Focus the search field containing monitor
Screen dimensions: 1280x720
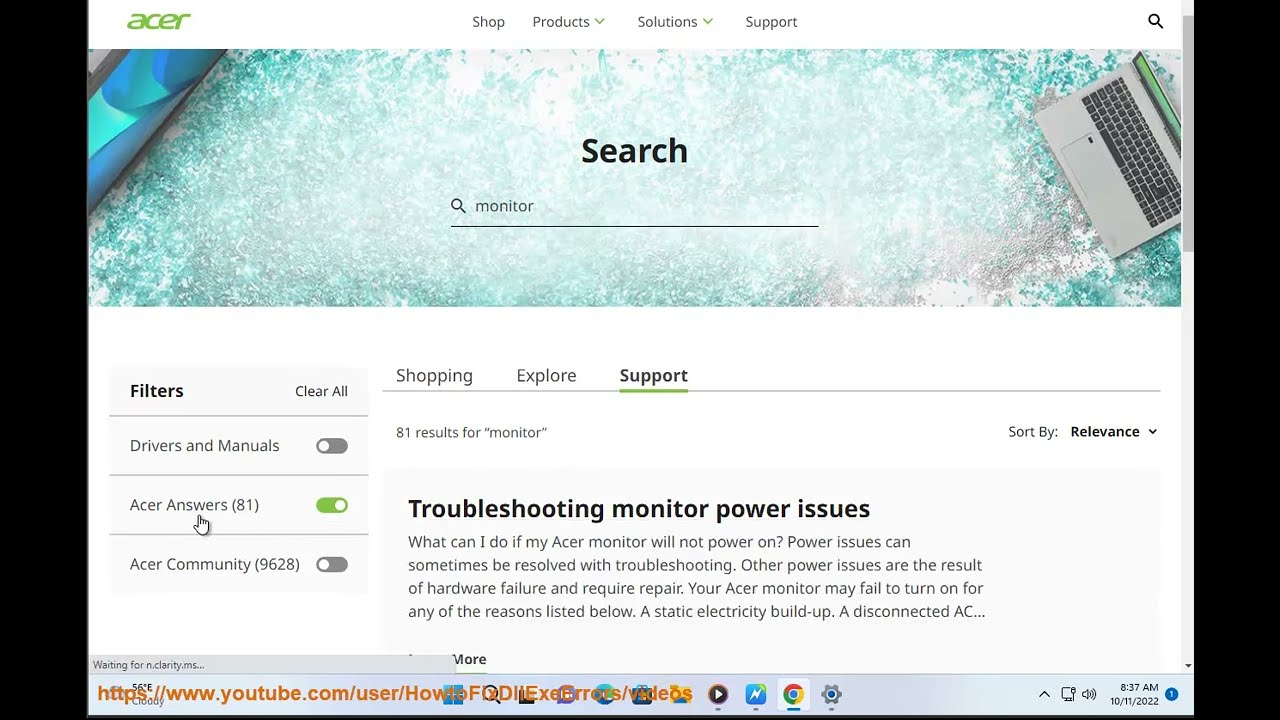[x=634, y=206]
